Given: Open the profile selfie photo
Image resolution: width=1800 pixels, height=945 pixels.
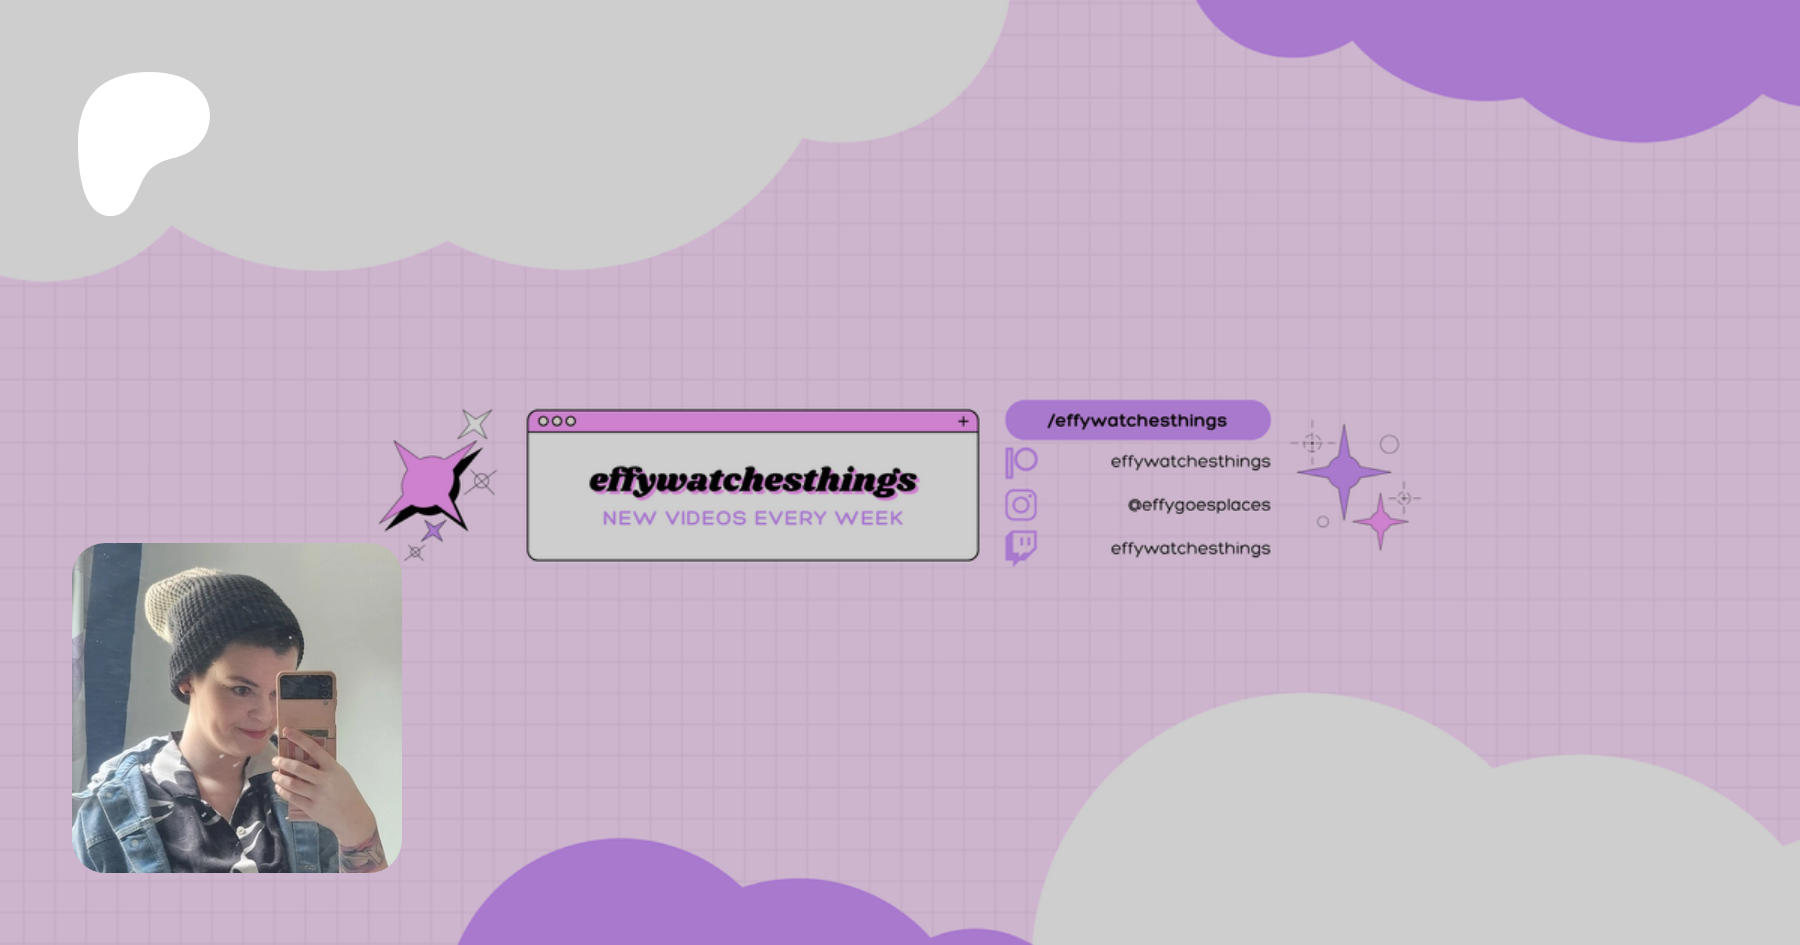Looking at the screenshot, I should point(237,707).
